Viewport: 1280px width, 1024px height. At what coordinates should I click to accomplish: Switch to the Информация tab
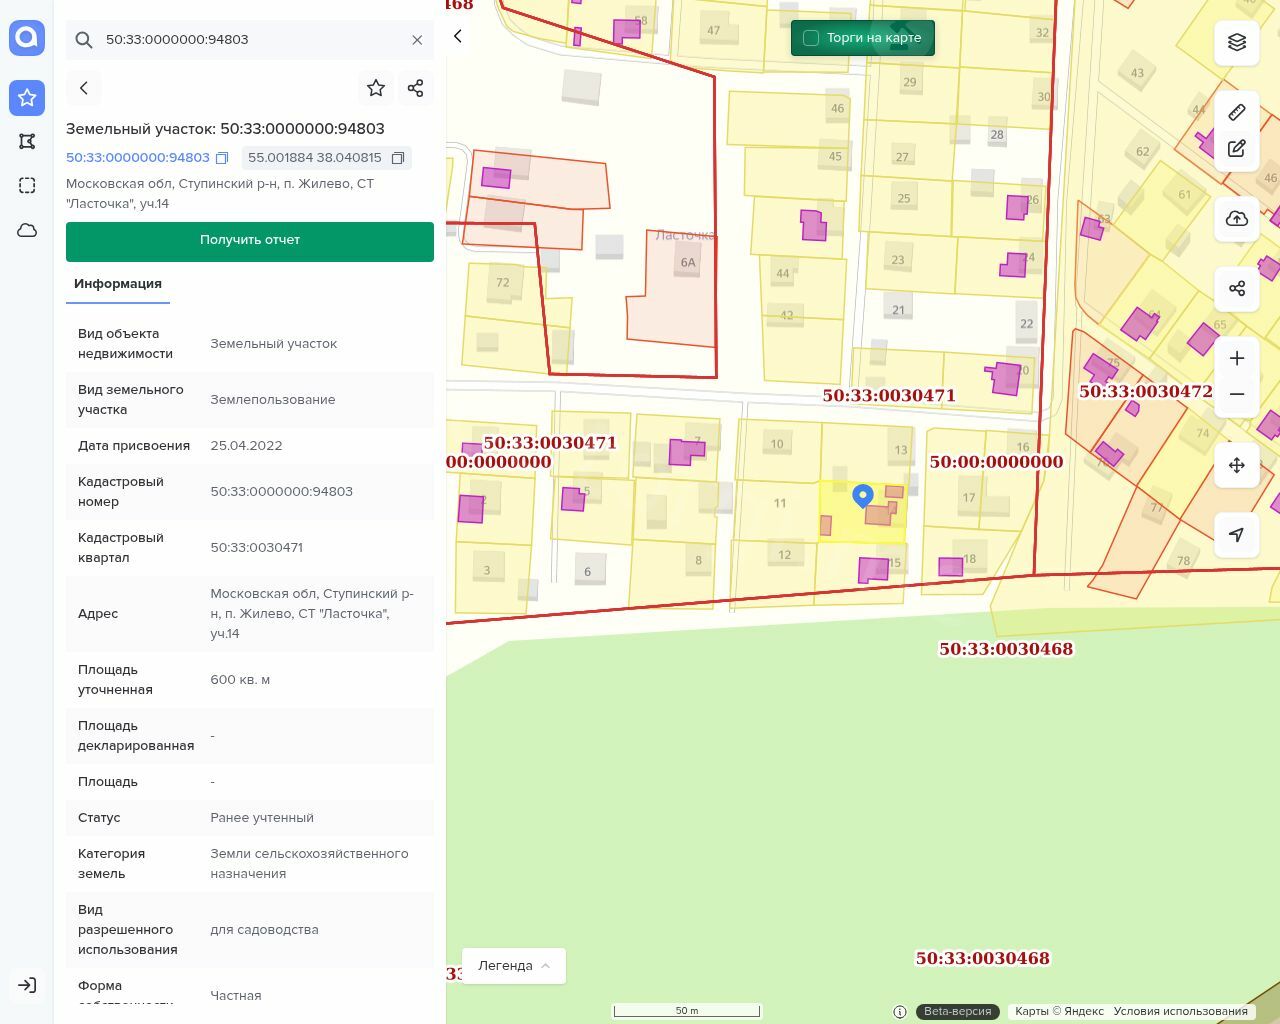118,284
